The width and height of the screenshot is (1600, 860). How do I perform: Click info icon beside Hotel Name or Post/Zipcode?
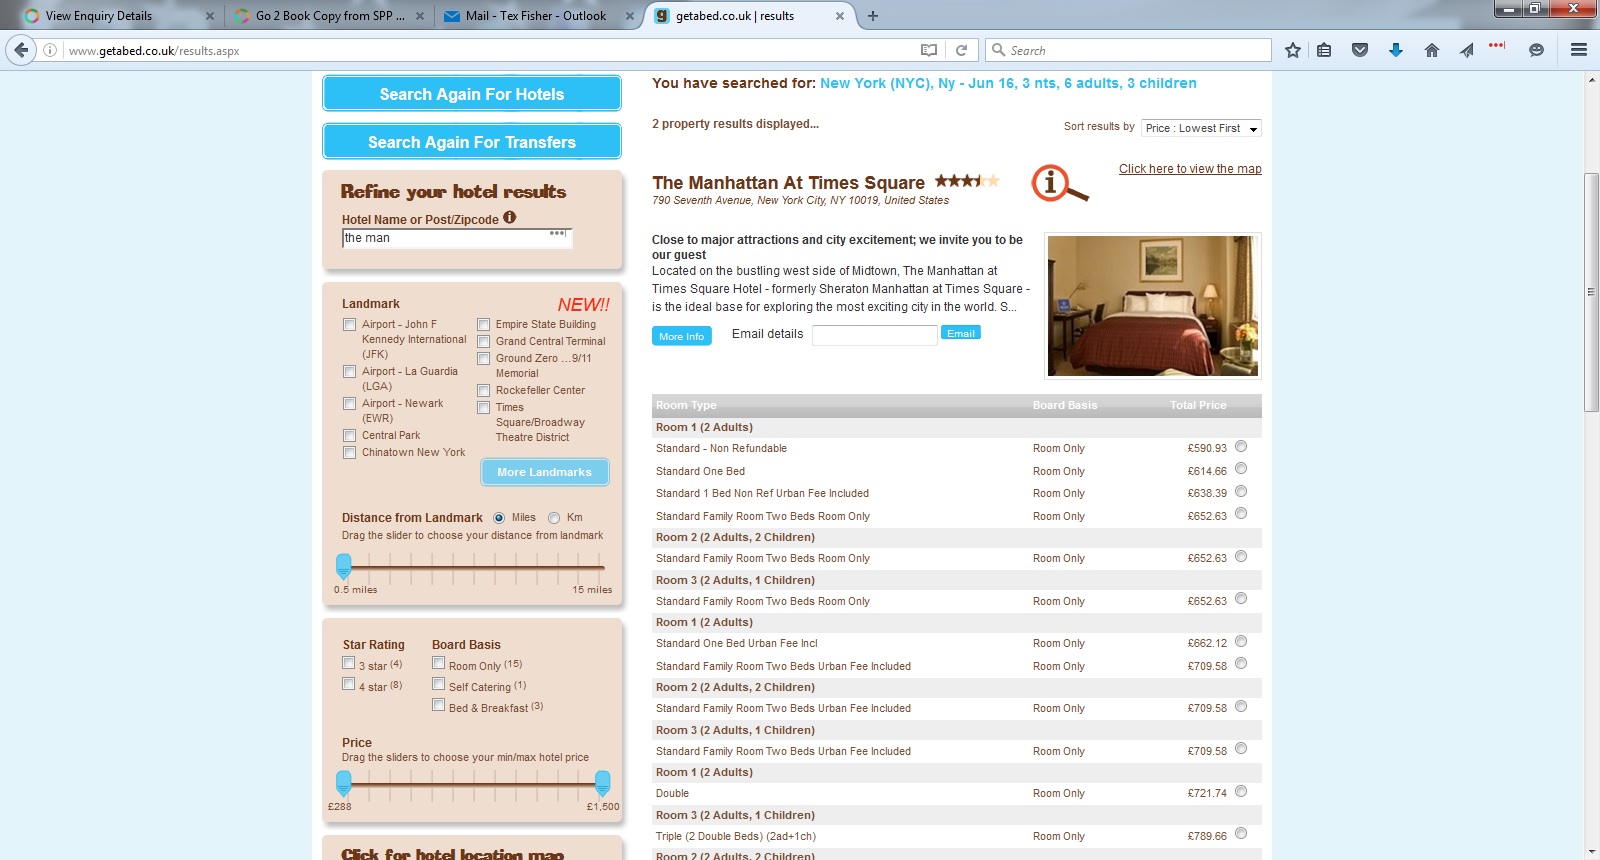point(510,218)
